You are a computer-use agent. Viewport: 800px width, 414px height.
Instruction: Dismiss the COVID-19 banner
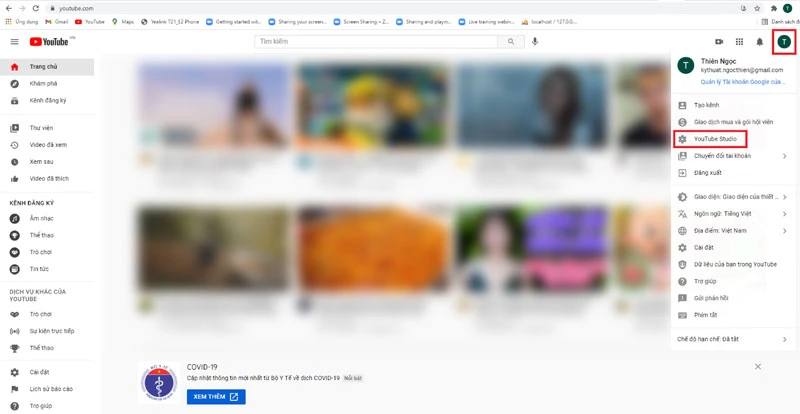click(758, 367)
